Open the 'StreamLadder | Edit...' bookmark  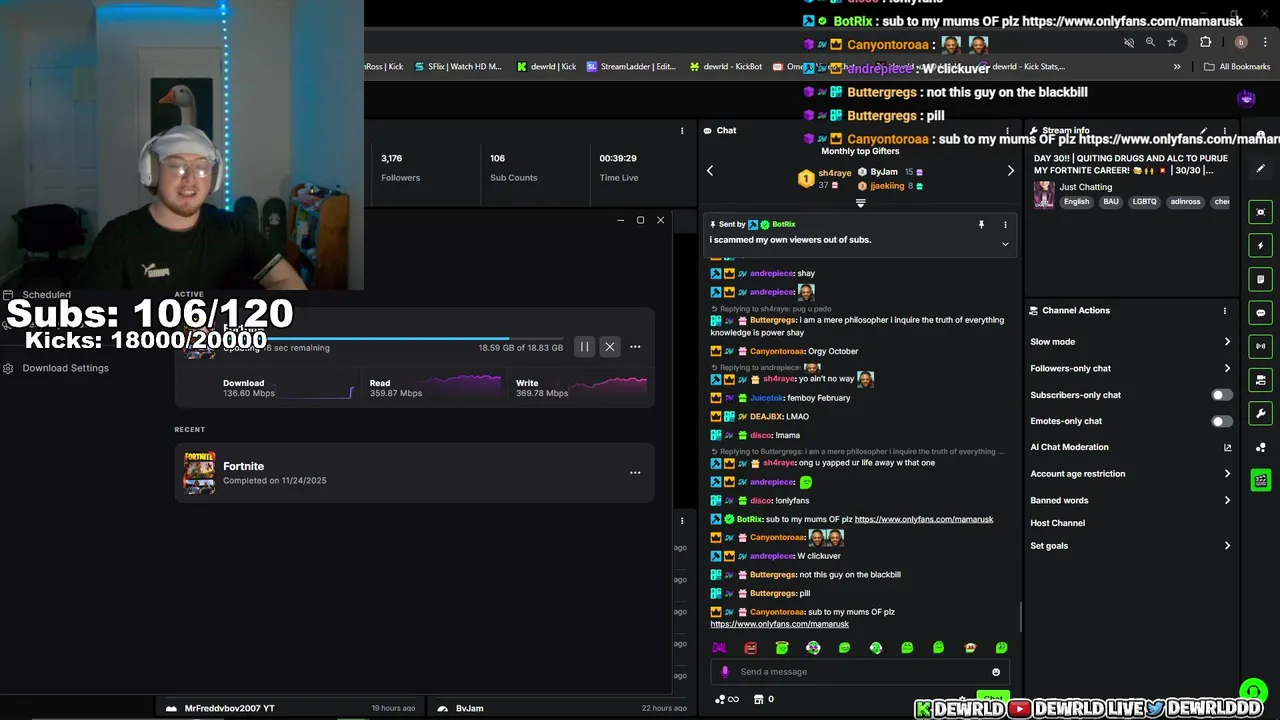pyautogui.click(x=631, y=67)
